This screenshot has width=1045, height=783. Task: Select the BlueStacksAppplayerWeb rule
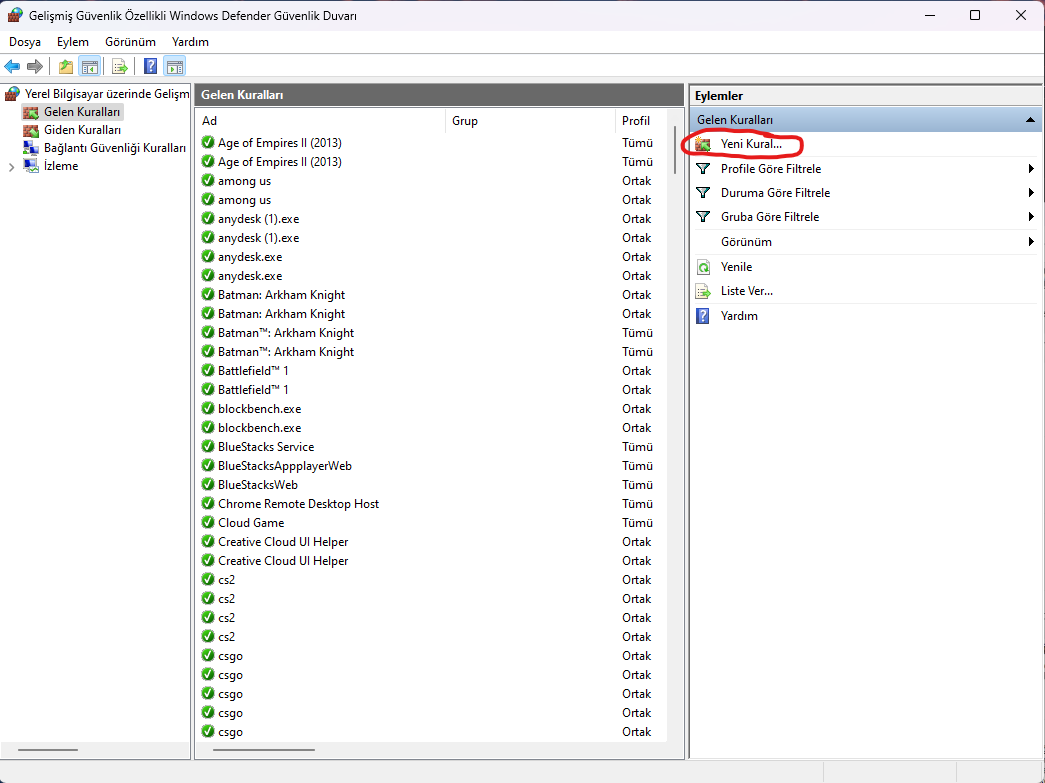coord(285,466)
